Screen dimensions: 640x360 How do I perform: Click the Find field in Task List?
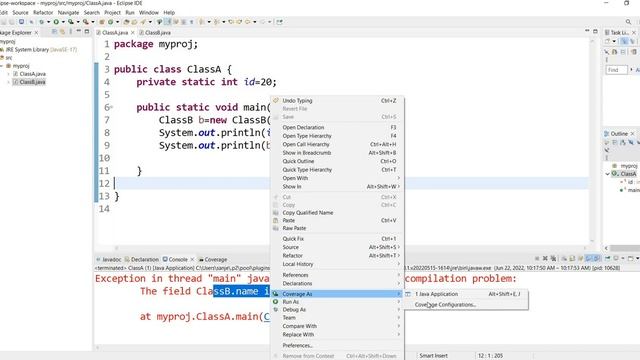[616, 70]
